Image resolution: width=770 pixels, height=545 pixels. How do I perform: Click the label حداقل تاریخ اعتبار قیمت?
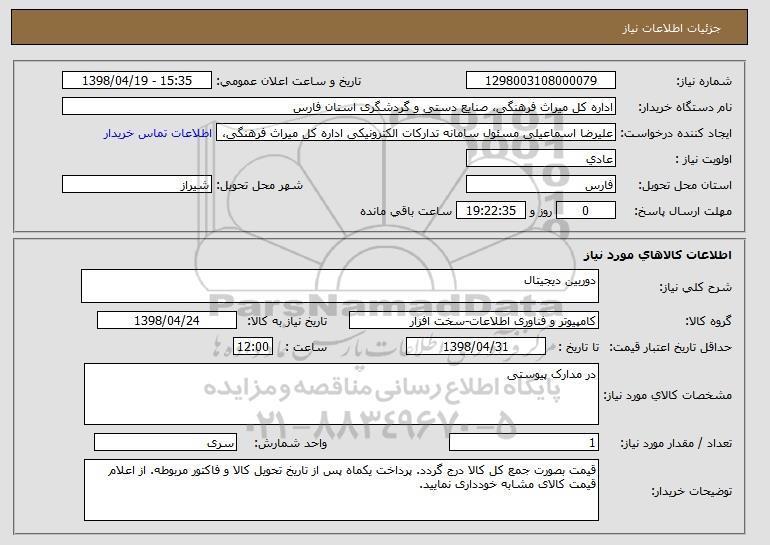tap(670, 347)
